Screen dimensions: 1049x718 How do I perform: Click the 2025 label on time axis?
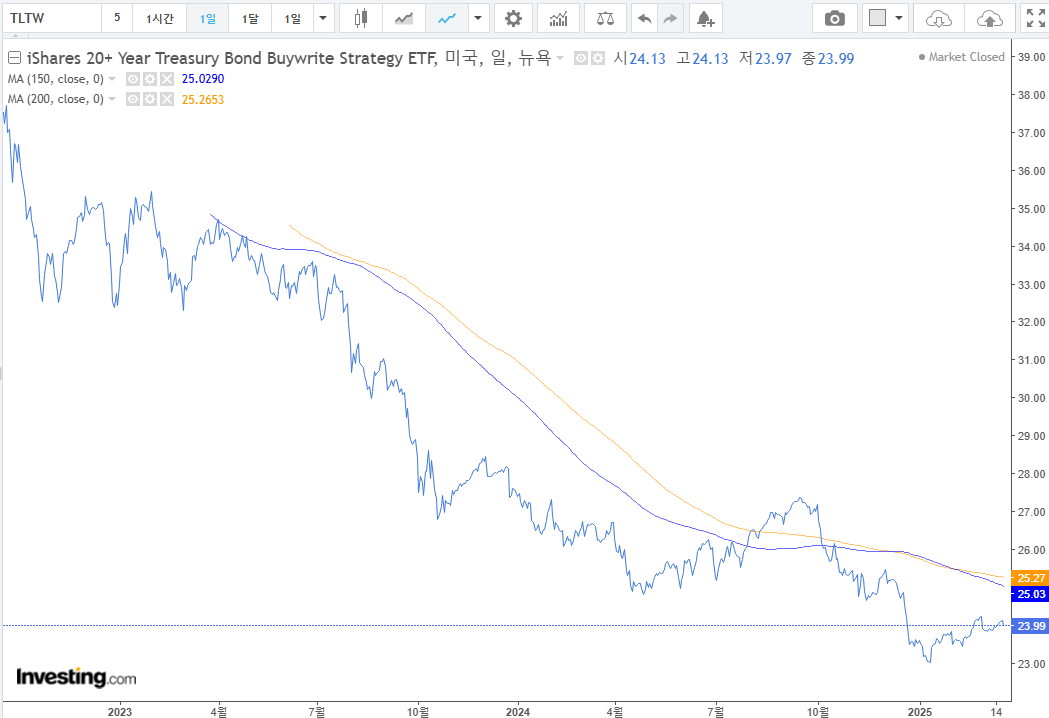(x=920, y=711)
